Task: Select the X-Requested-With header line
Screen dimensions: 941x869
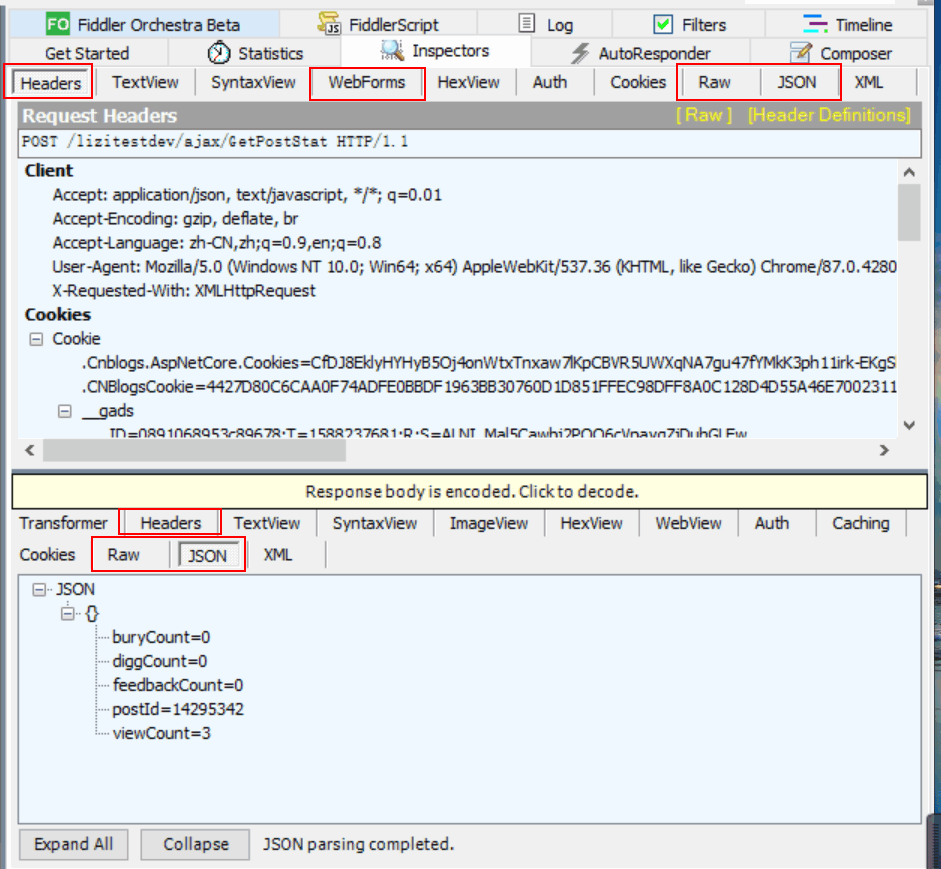Action: 184,291
